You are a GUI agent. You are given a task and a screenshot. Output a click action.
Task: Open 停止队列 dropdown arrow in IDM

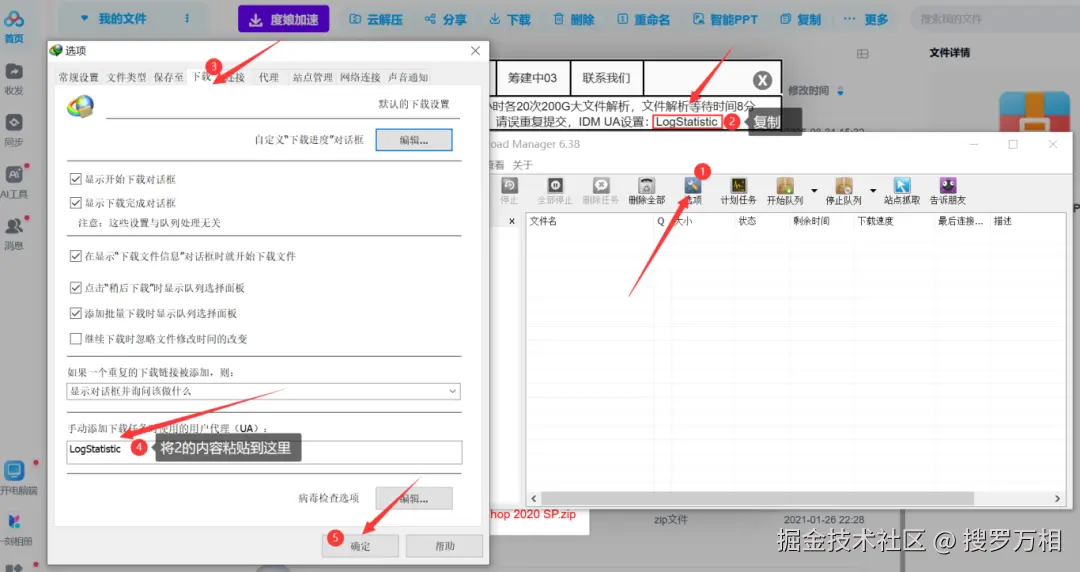[x=873, y=191]
